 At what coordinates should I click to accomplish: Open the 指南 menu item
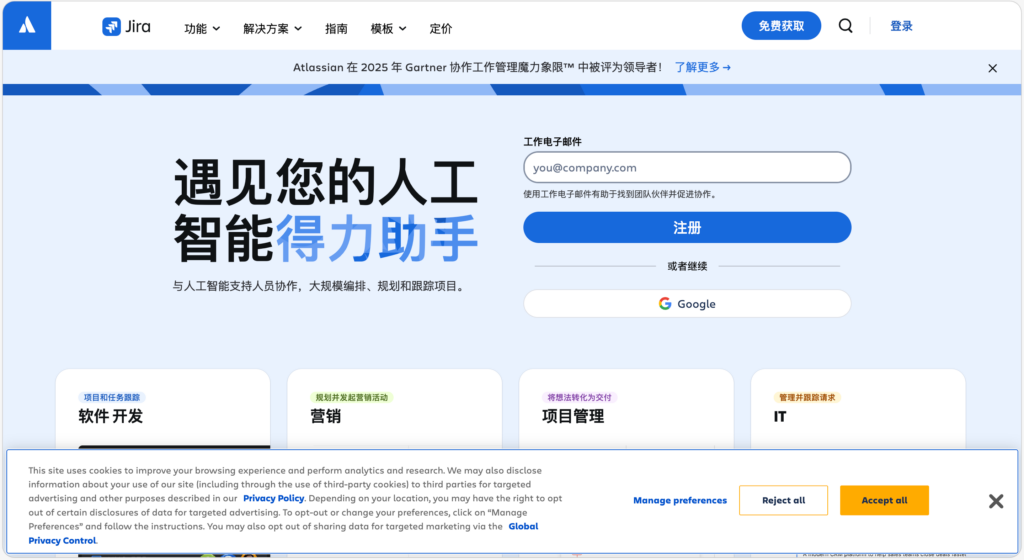point(336,29)
